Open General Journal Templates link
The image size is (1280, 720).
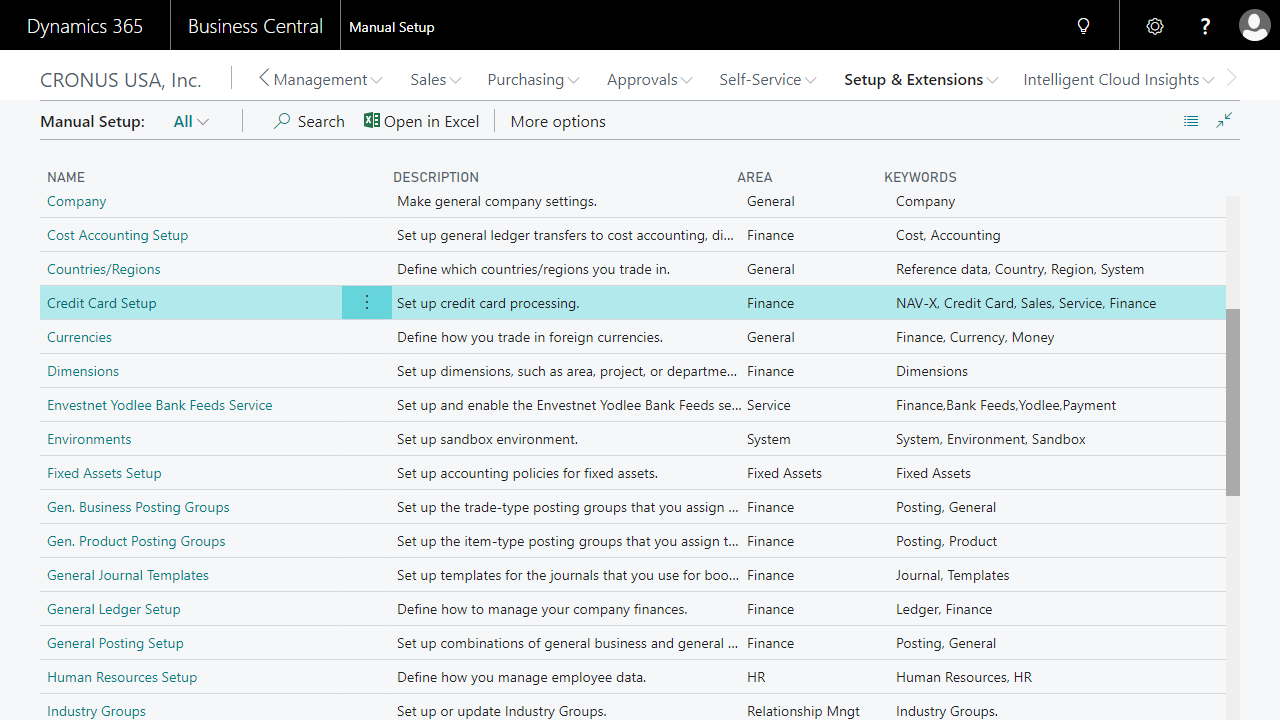tap(128, 575)
